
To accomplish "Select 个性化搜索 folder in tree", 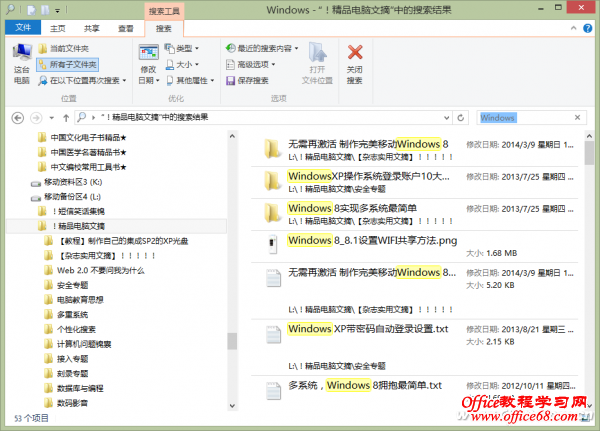I will 70,329.
